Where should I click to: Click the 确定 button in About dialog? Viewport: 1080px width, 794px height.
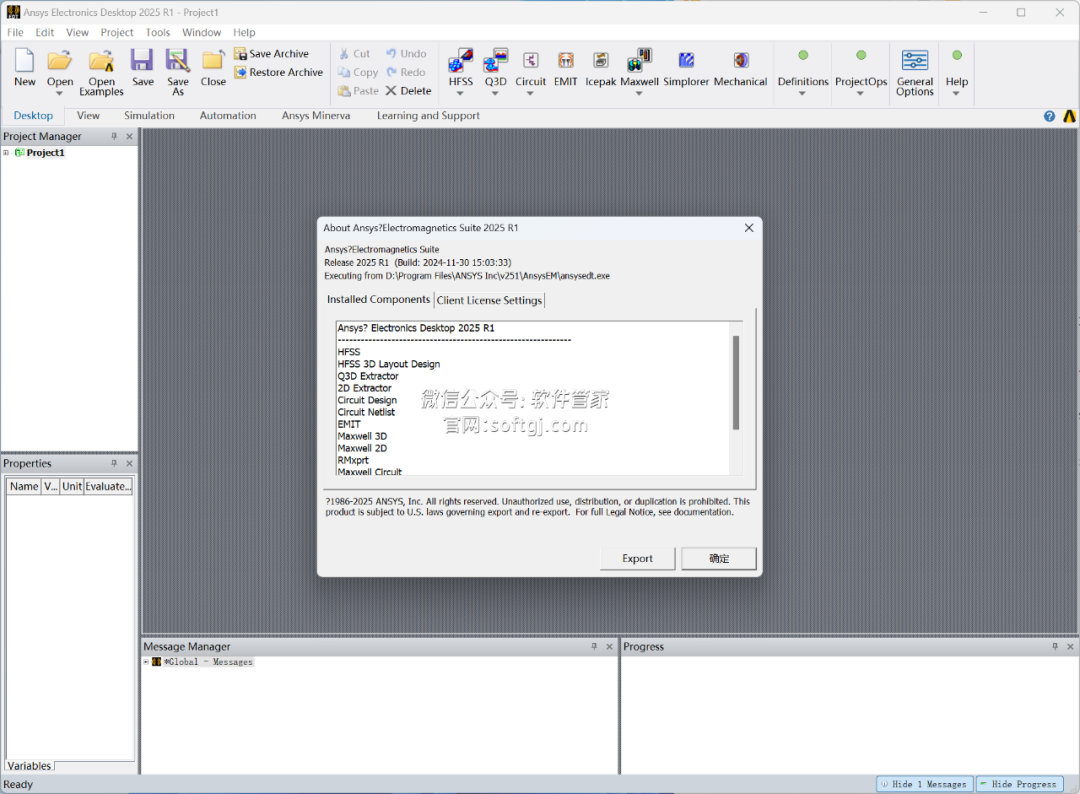click(x=718, y=558)
